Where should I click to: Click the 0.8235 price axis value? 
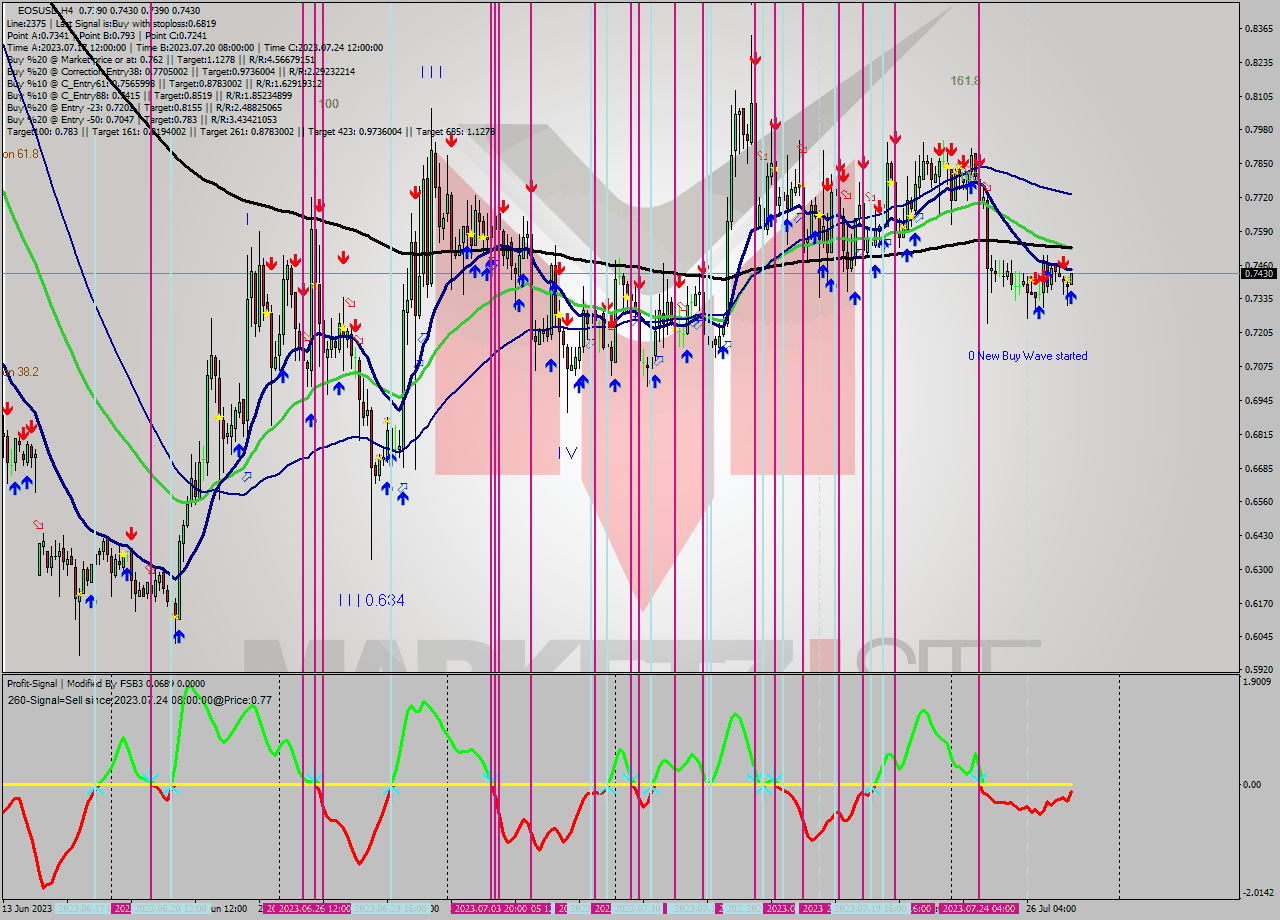[1258, 63]
